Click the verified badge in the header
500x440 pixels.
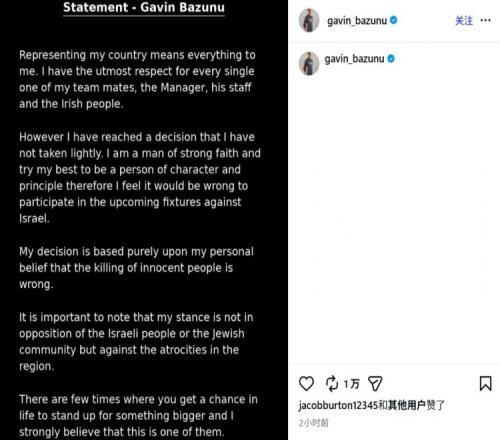click(394, 20)
